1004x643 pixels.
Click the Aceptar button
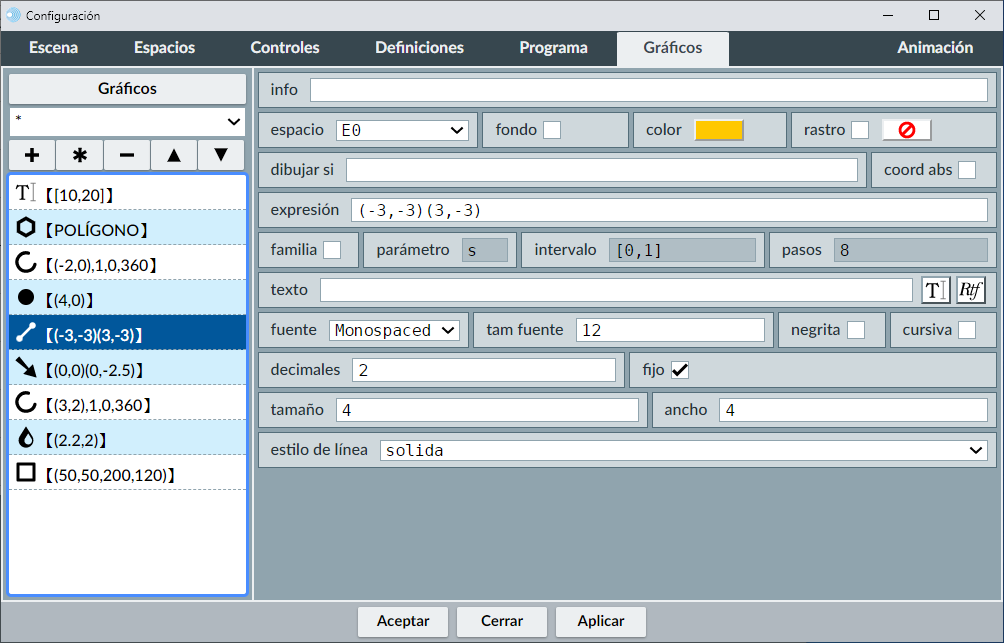(x=403, y=621)
